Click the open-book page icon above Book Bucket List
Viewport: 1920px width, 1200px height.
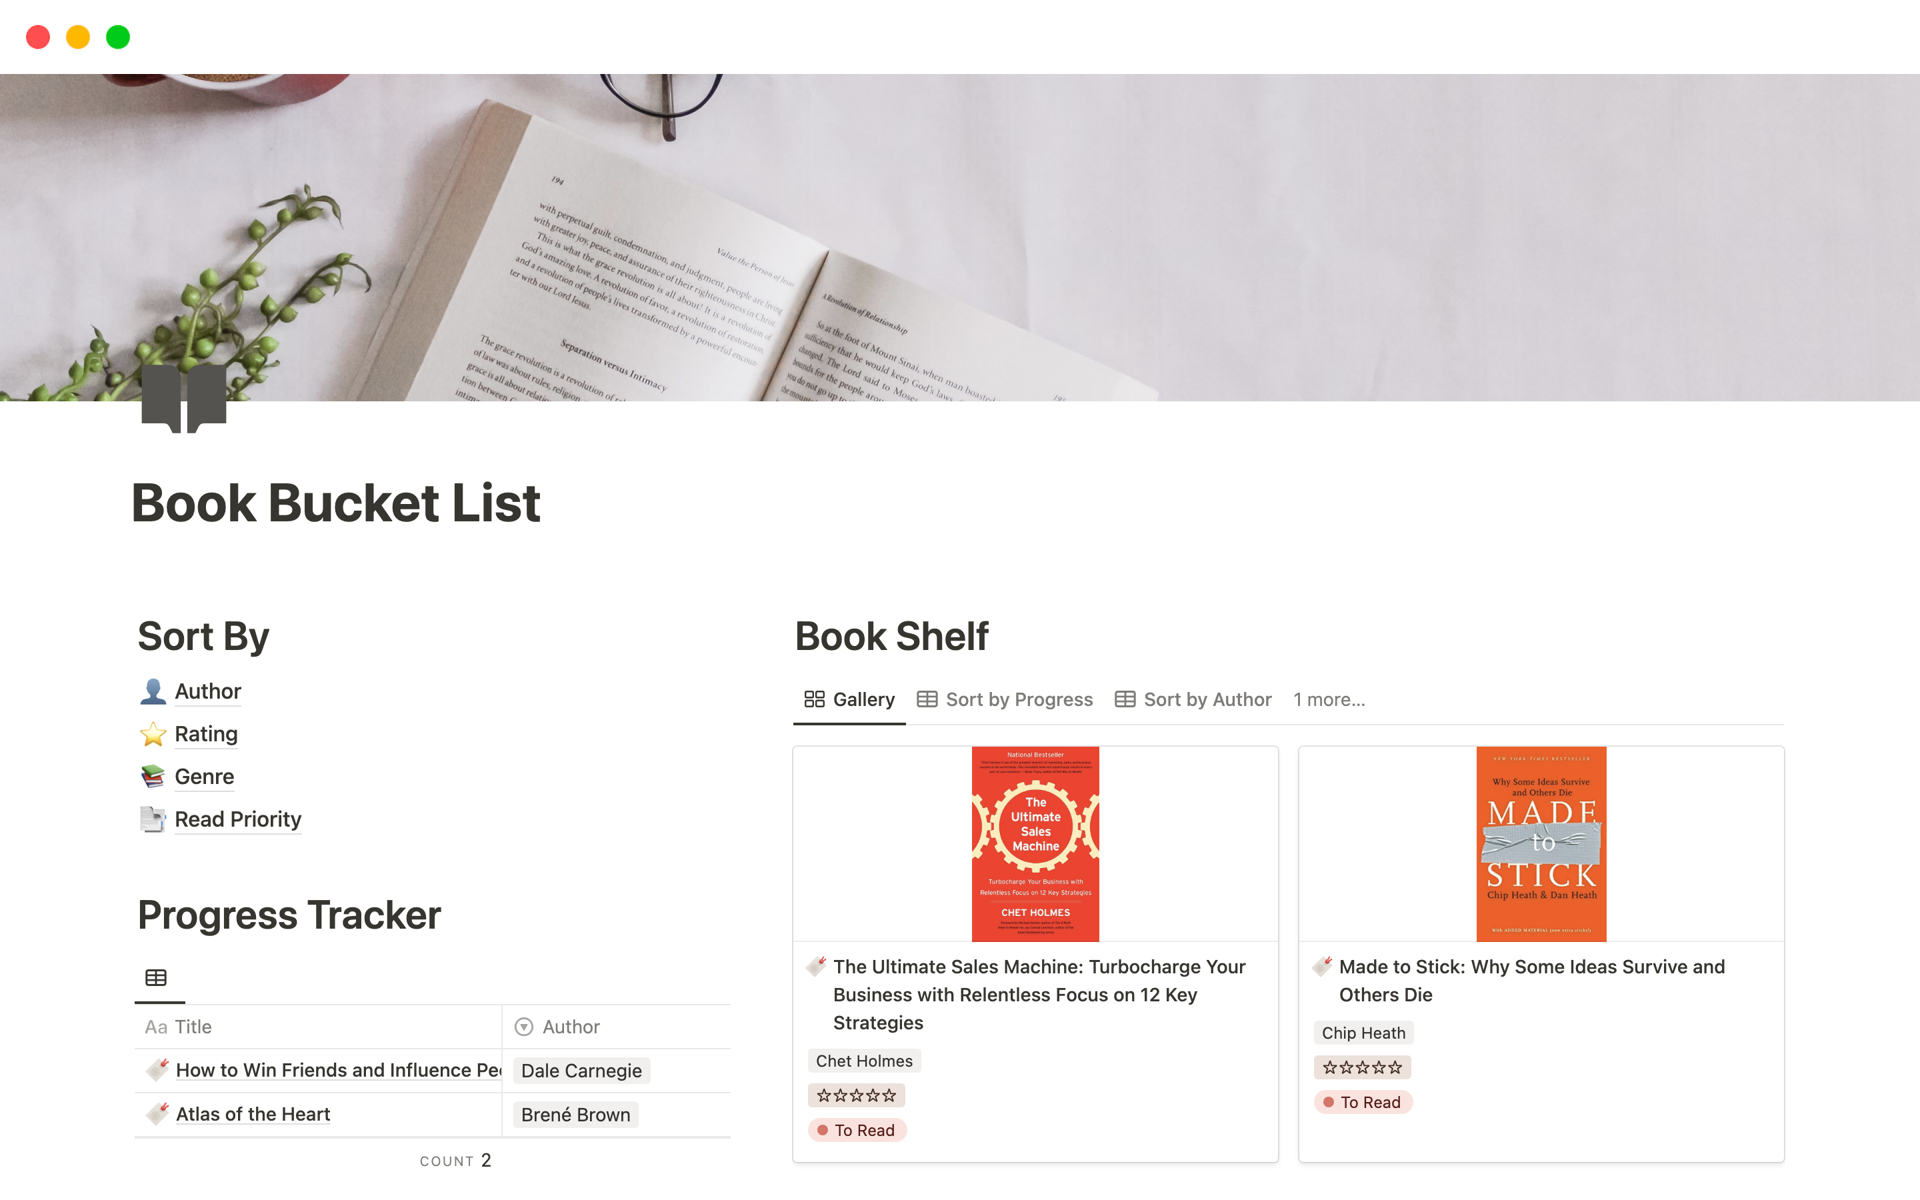[184, 397]
